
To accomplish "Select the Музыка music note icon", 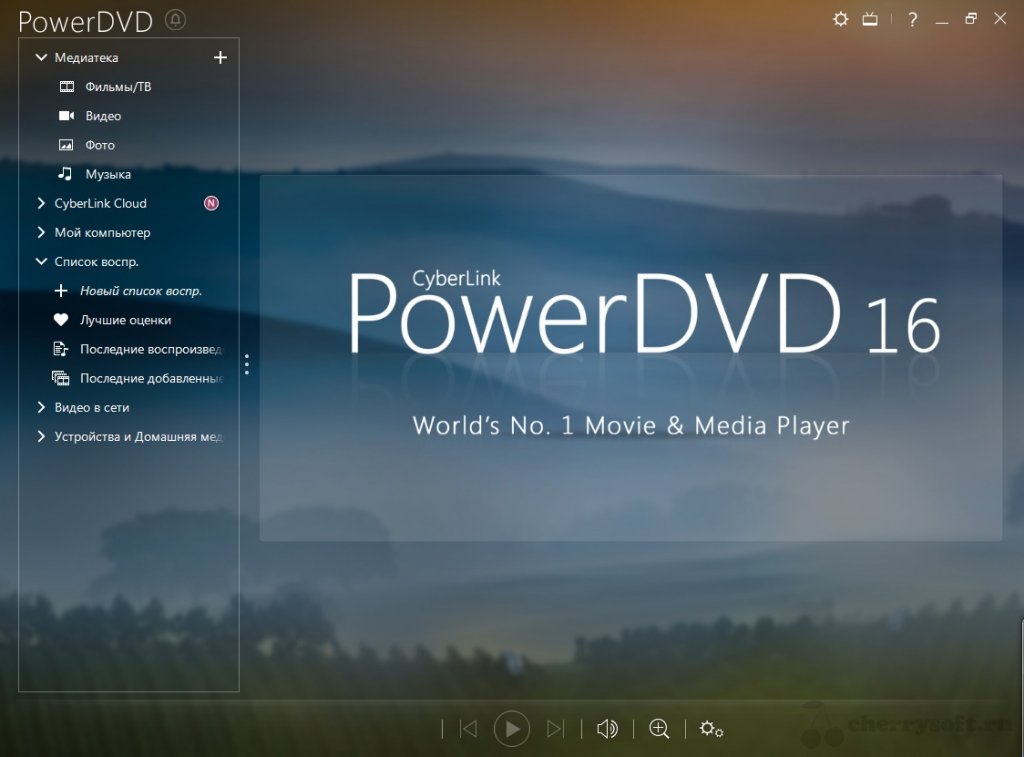I will 66,173.
